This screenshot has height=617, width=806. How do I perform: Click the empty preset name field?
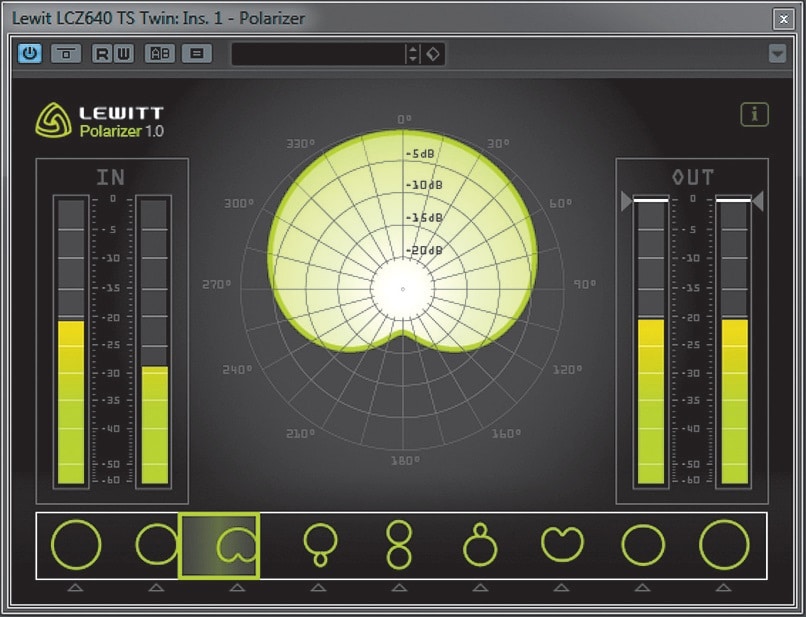[x=319, y=54]
